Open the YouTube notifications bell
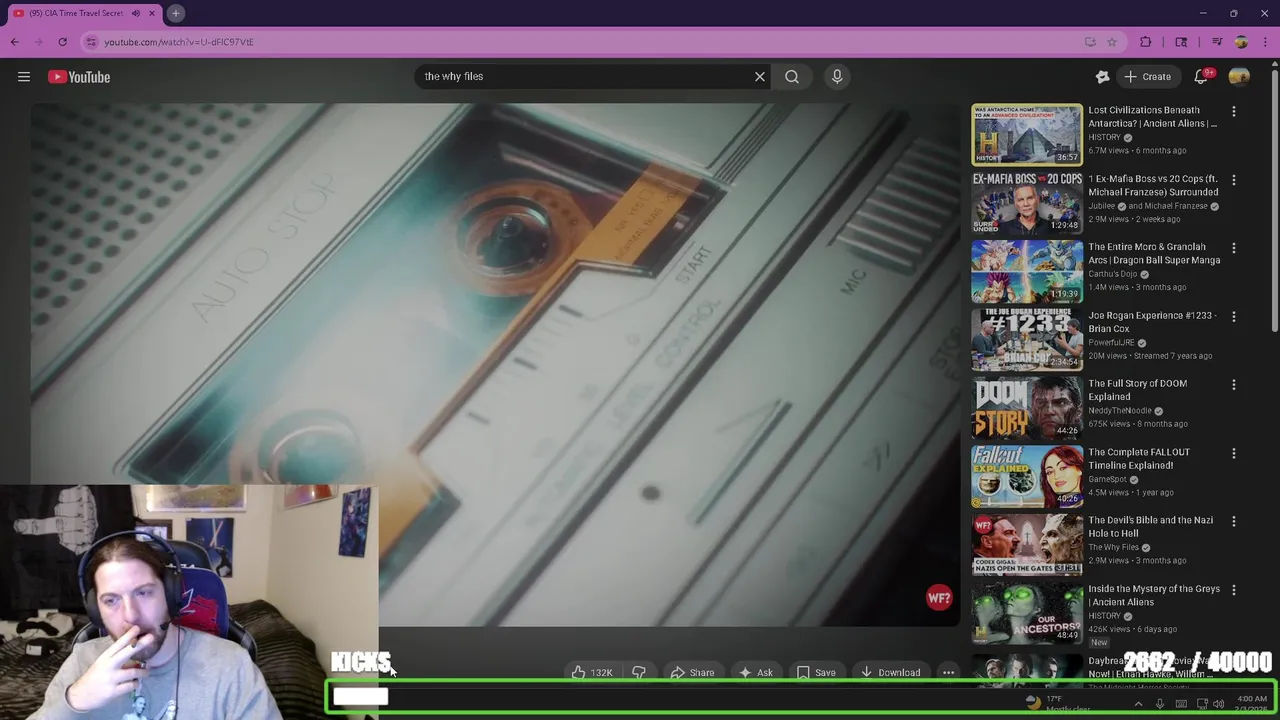 tap(1201, 77)
